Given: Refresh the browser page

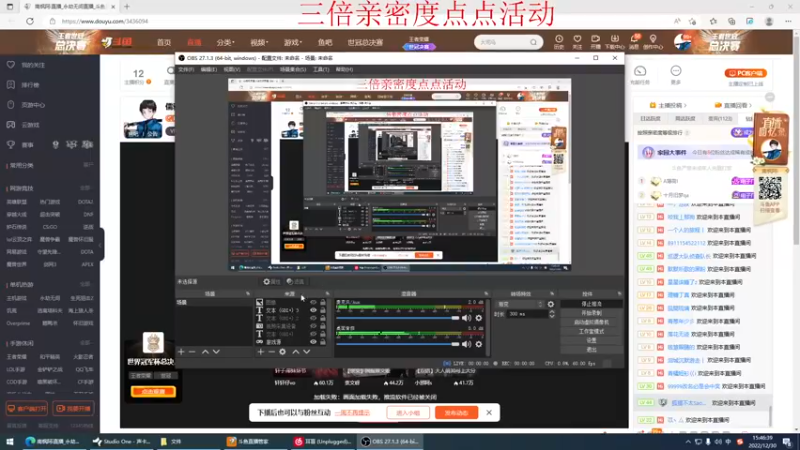Looking at the screenshot, I should pyautogui.click(x=30, y=21).
